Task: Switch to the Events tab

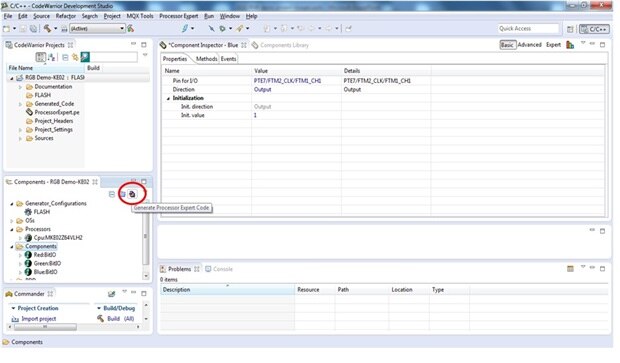Action: pos(228,59)
